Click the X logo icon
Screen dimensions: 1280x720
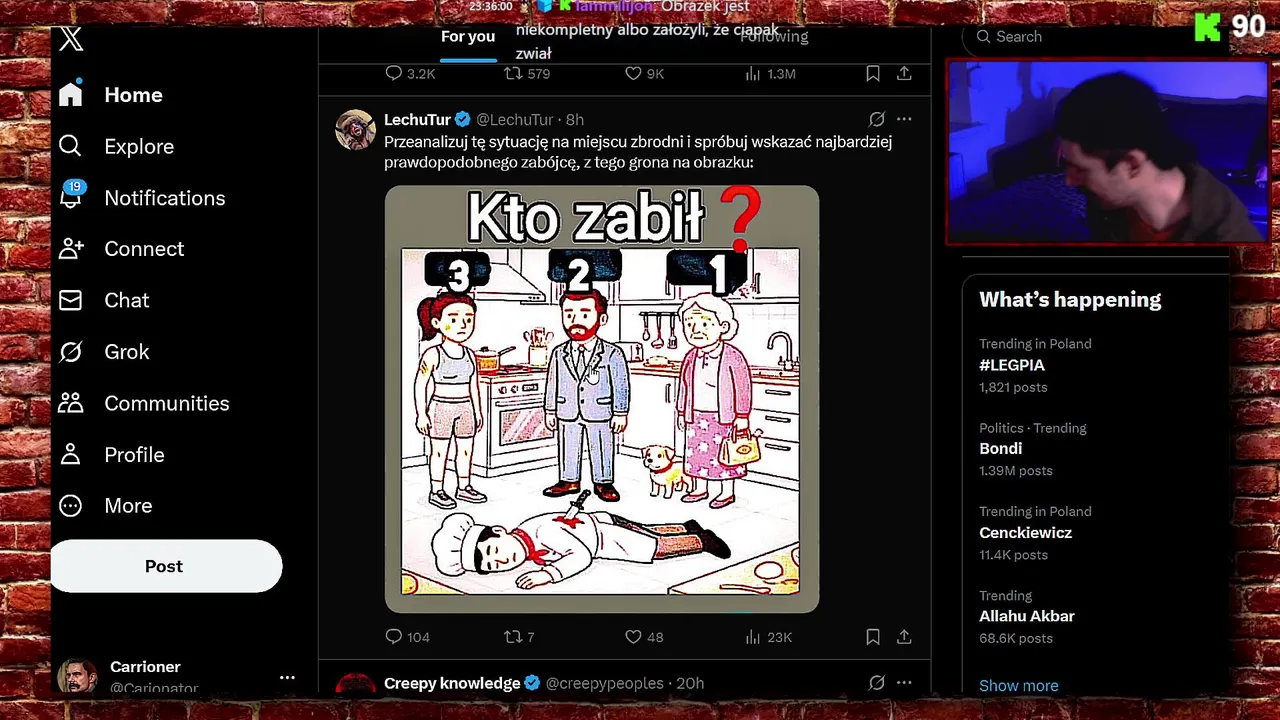(x=71, y=39)
